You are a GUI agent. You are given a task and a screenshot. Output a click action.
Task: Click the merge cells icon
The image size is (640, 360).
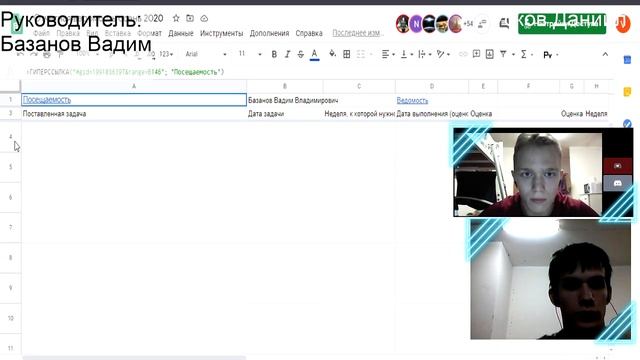click(x=361, y=54)
